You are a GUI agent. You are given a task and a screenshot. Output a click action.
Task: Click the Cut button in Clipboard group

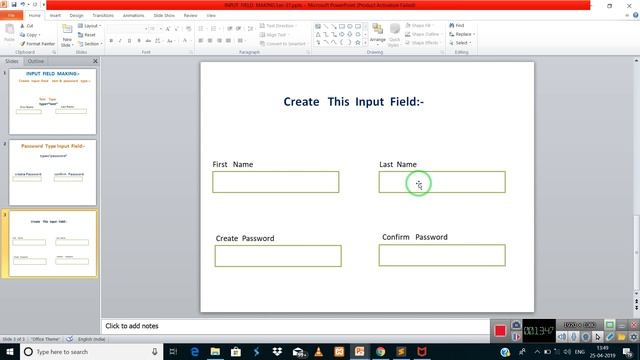tap(27, 26)
